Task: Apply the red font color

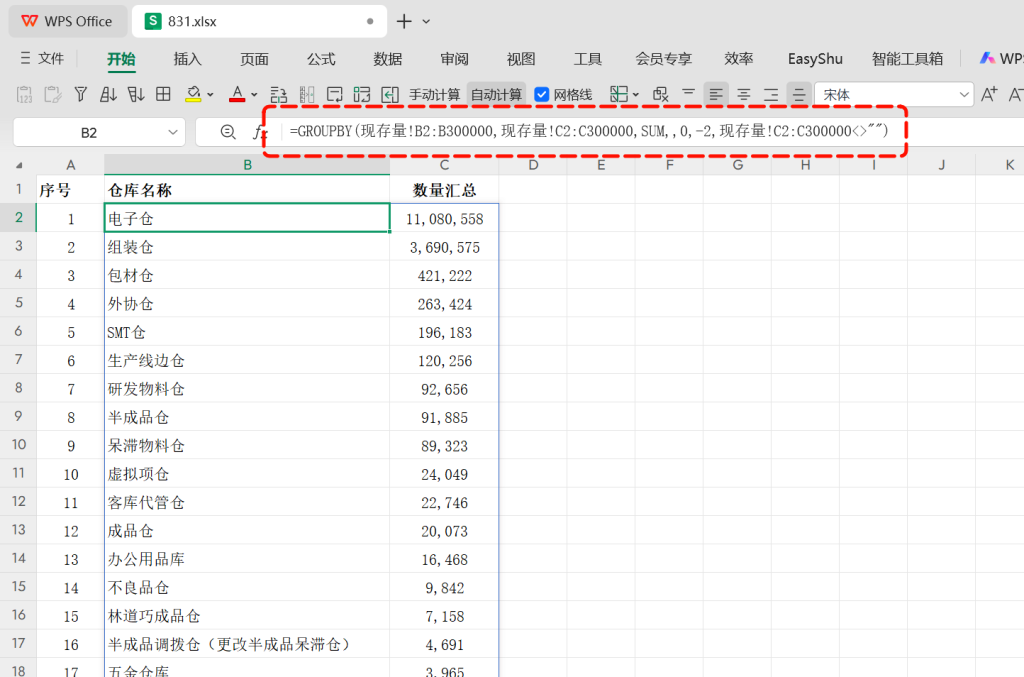Action: tap(237, 95)
